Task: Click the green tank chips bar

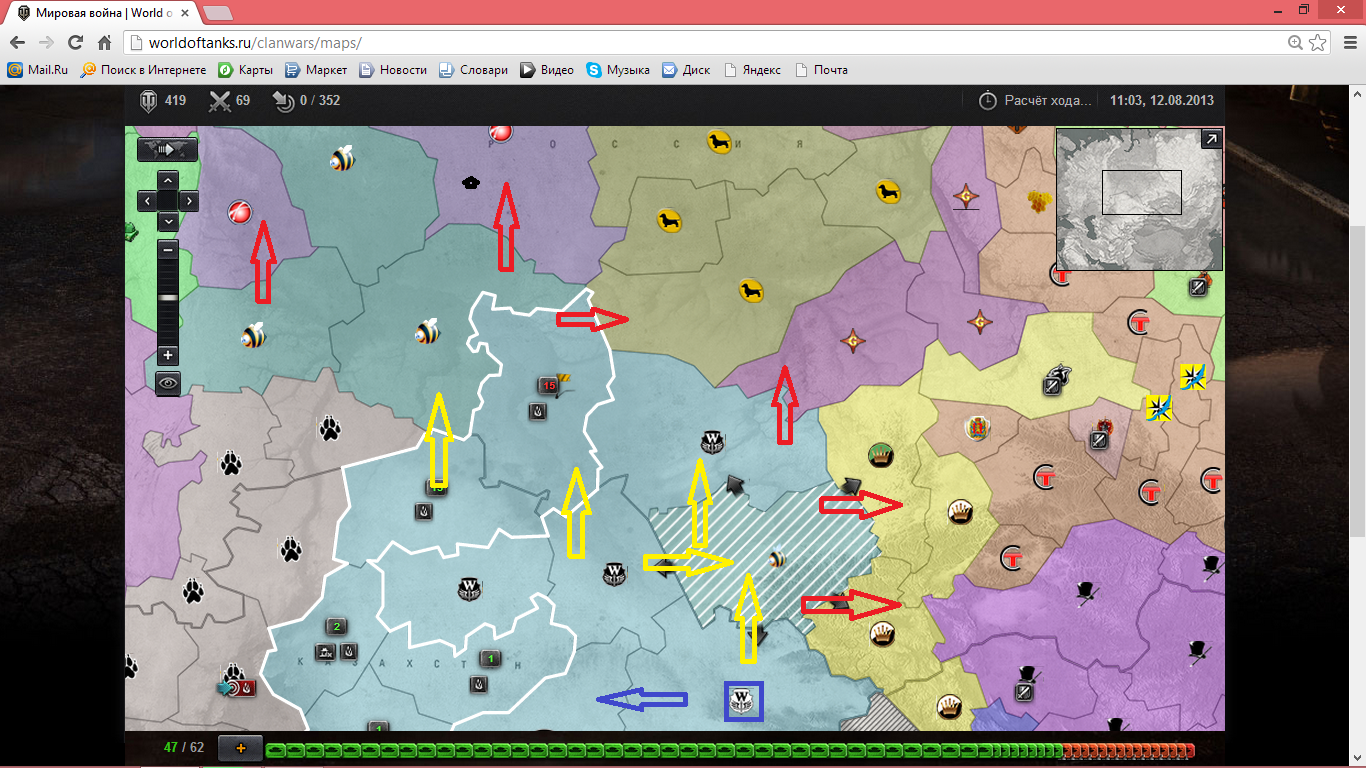Action: [664, 750]
